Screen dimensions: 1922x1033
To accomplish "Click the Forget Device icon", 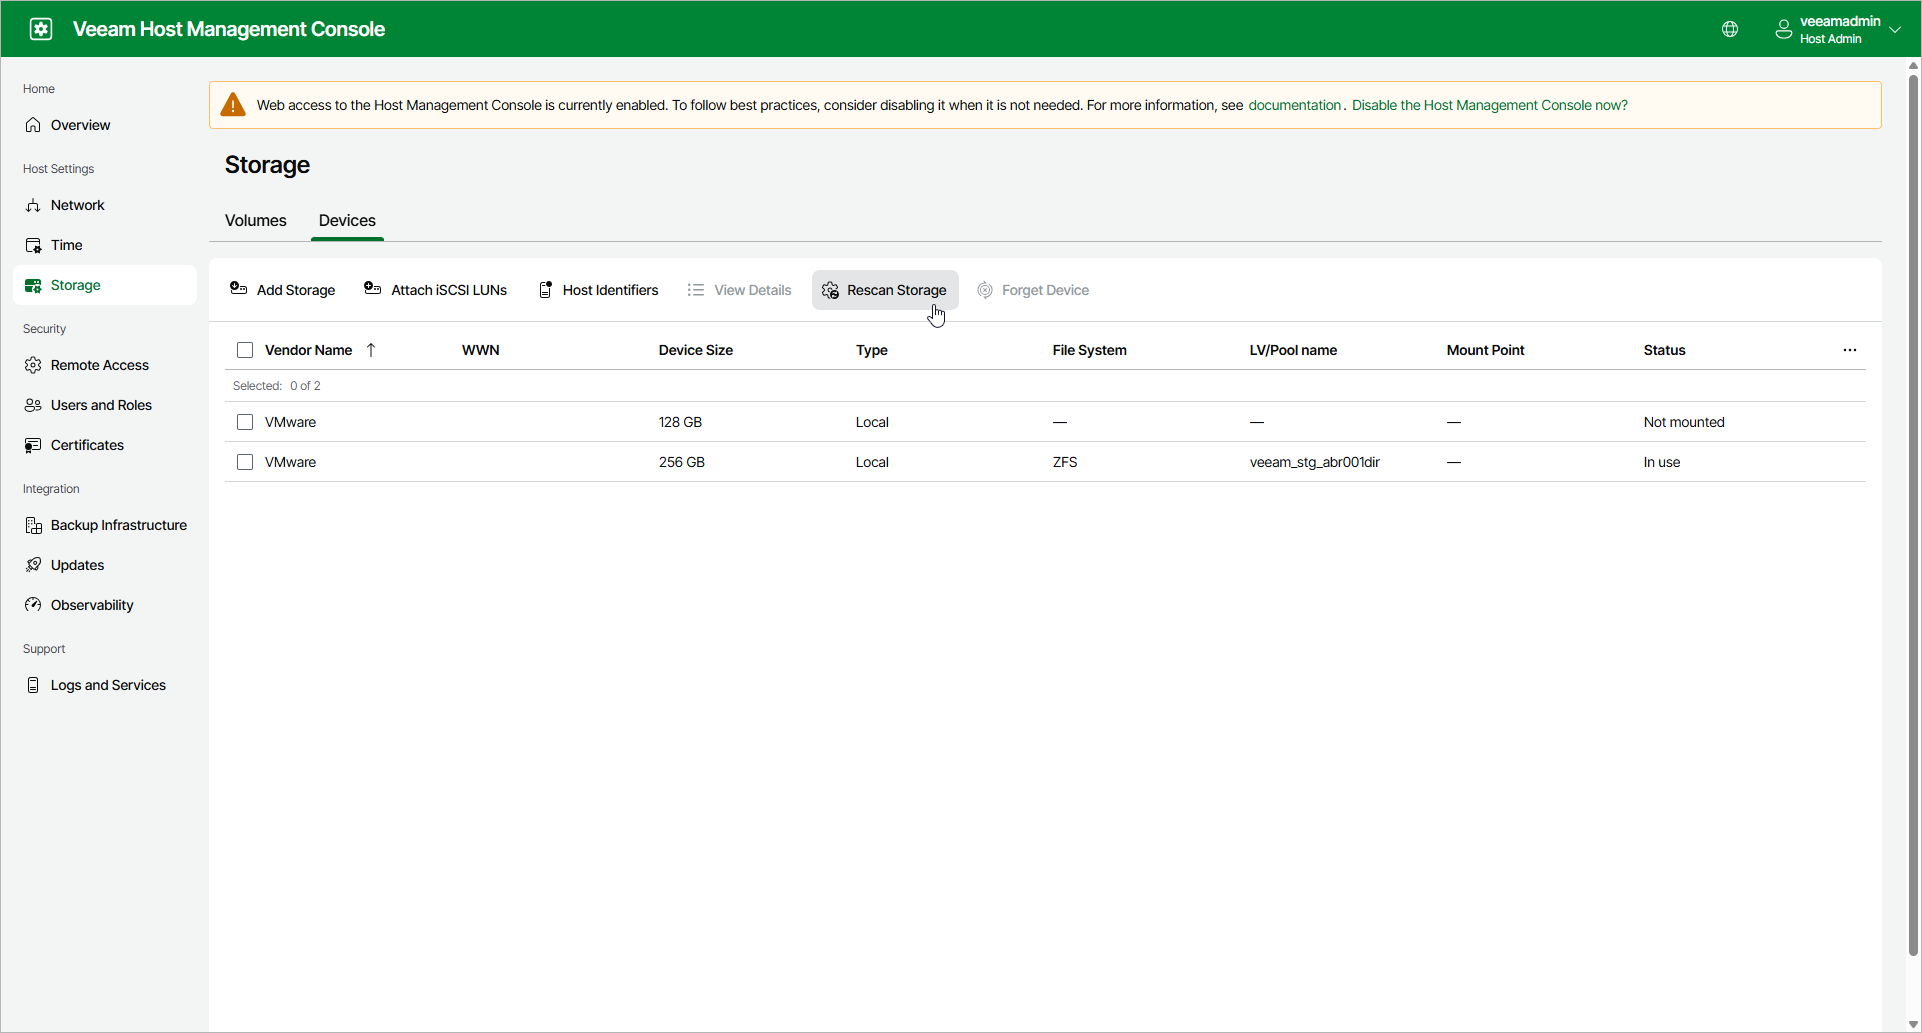I will tap(985, 290).
